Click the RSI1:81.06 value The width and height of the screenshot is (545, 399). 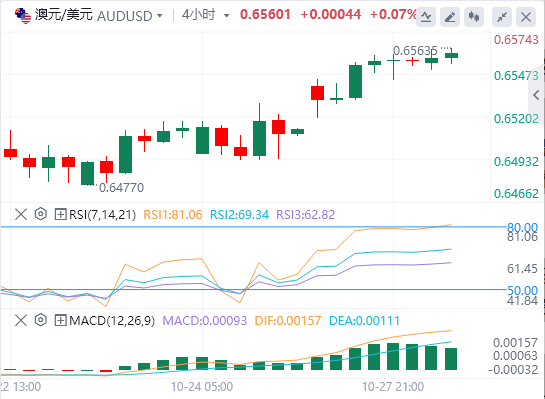(173, 214)
